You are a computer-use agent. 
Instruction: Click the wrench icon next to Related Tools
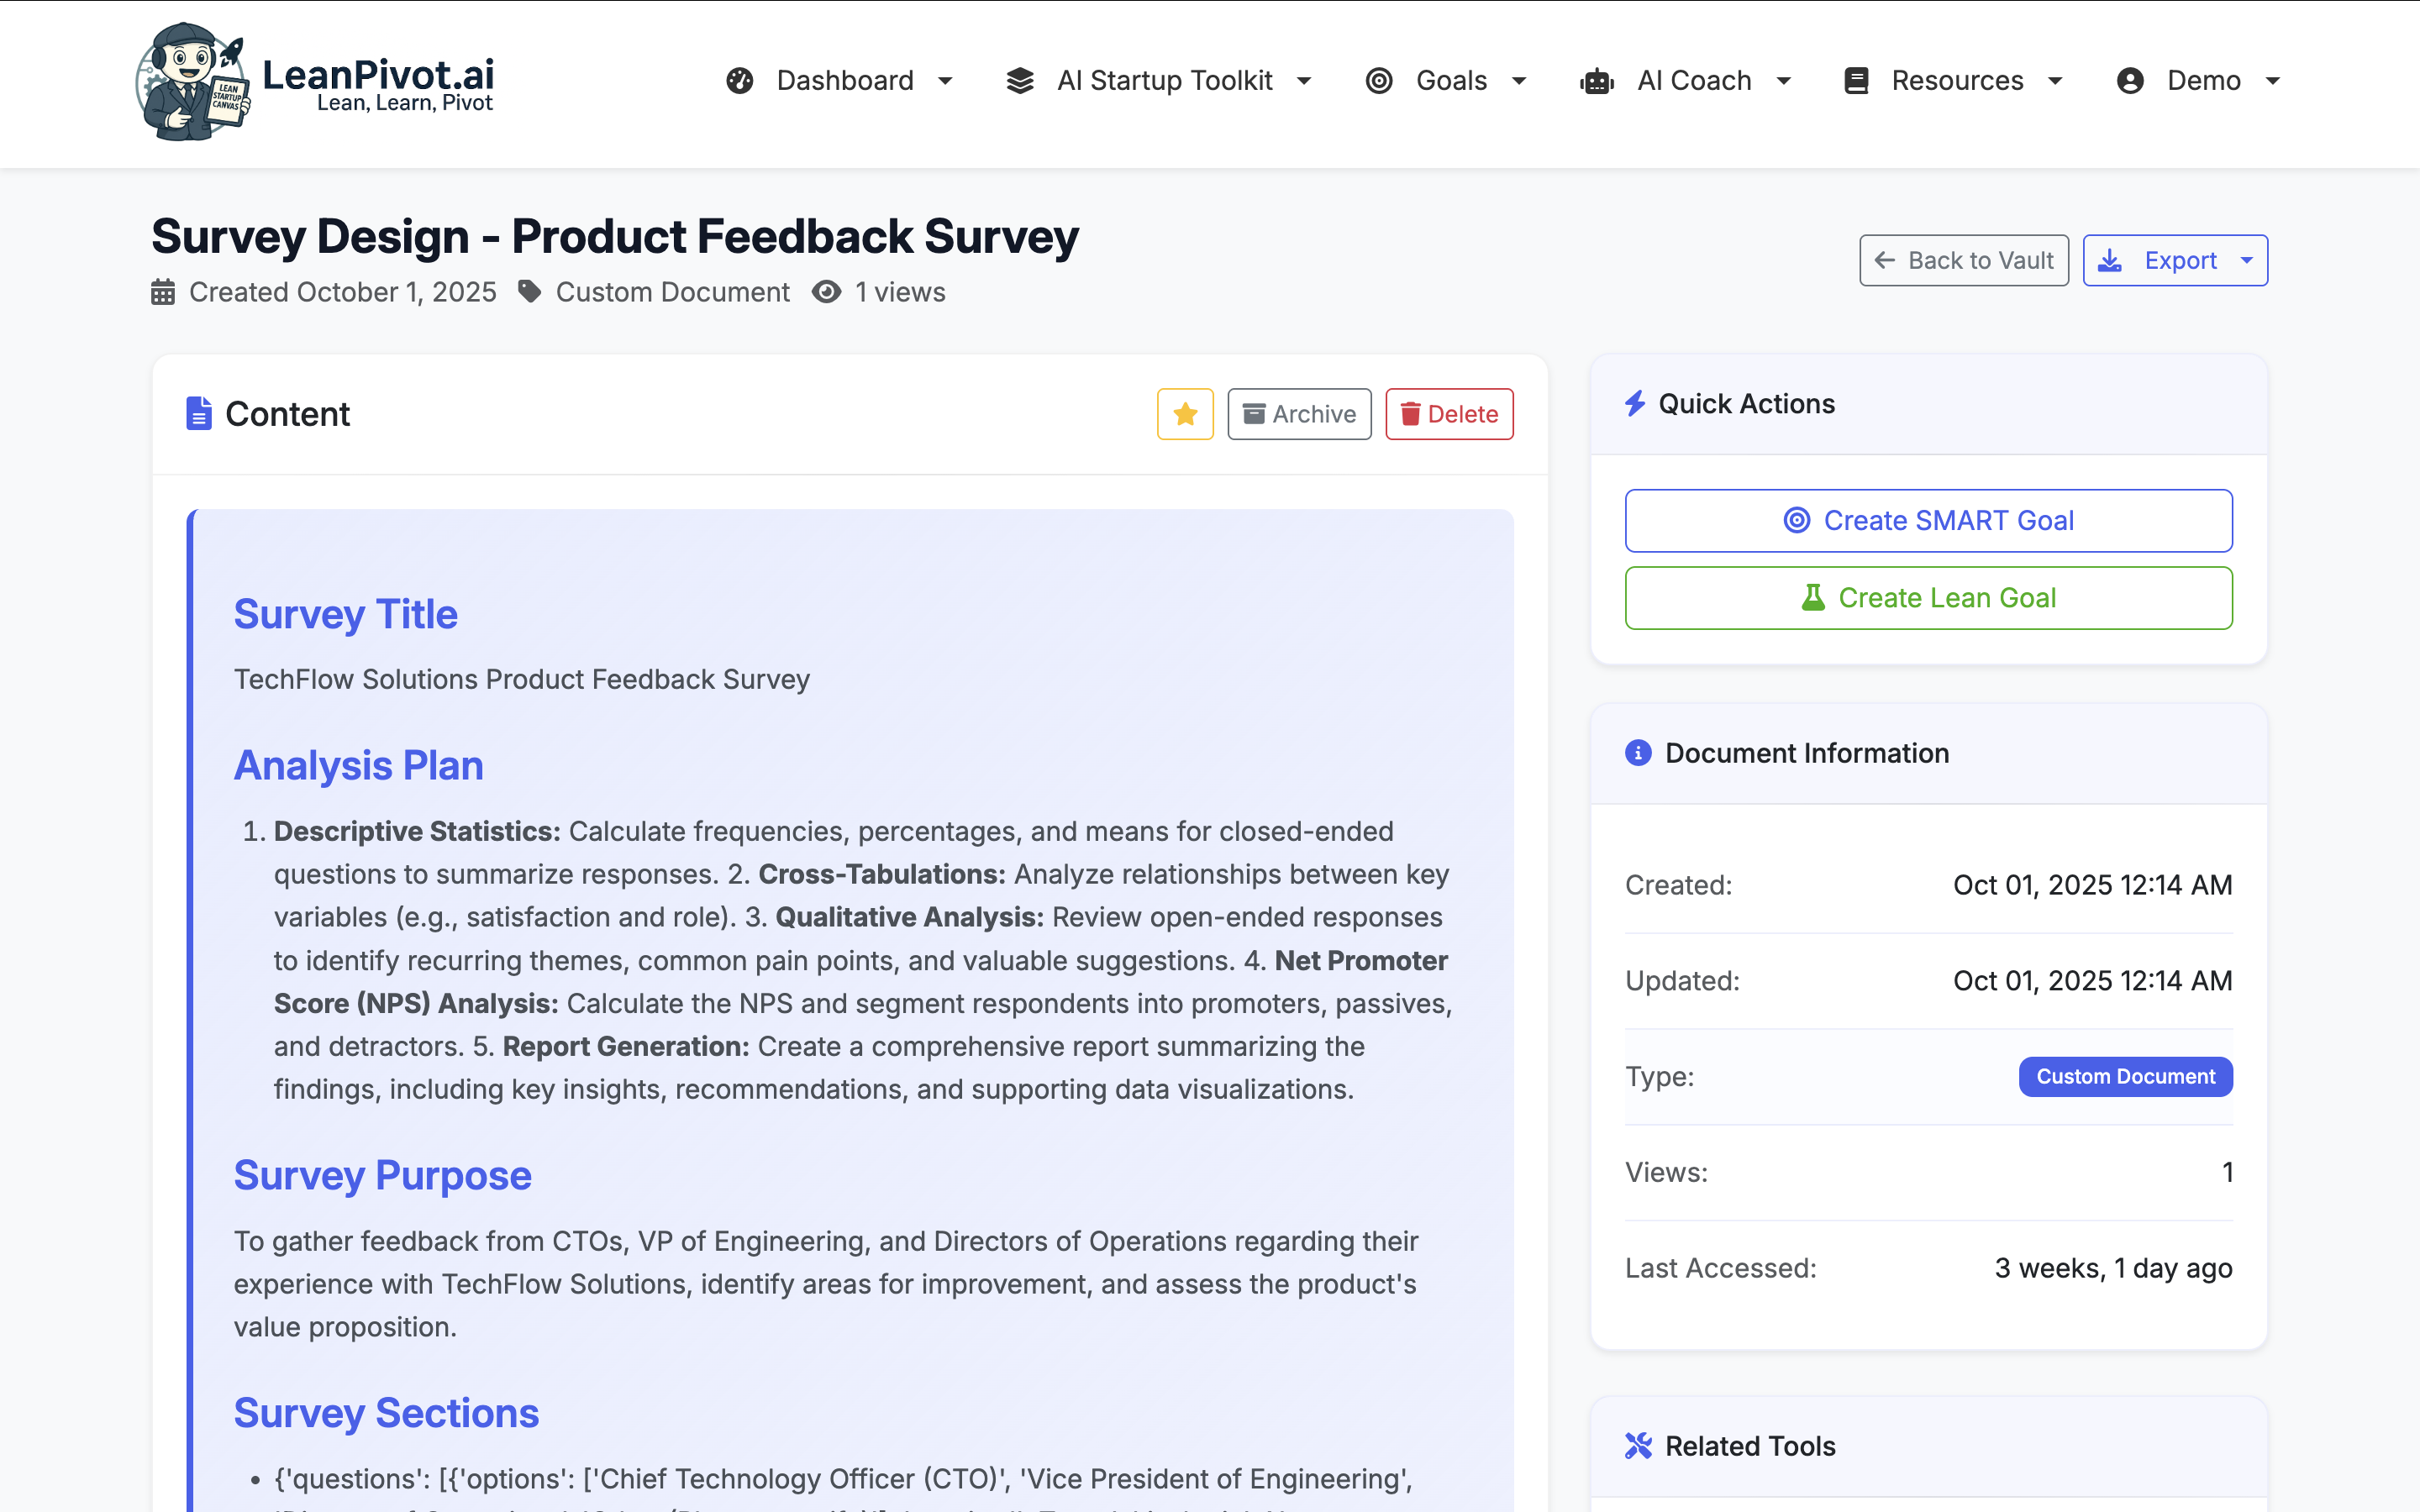[x=1639, y=1444]
